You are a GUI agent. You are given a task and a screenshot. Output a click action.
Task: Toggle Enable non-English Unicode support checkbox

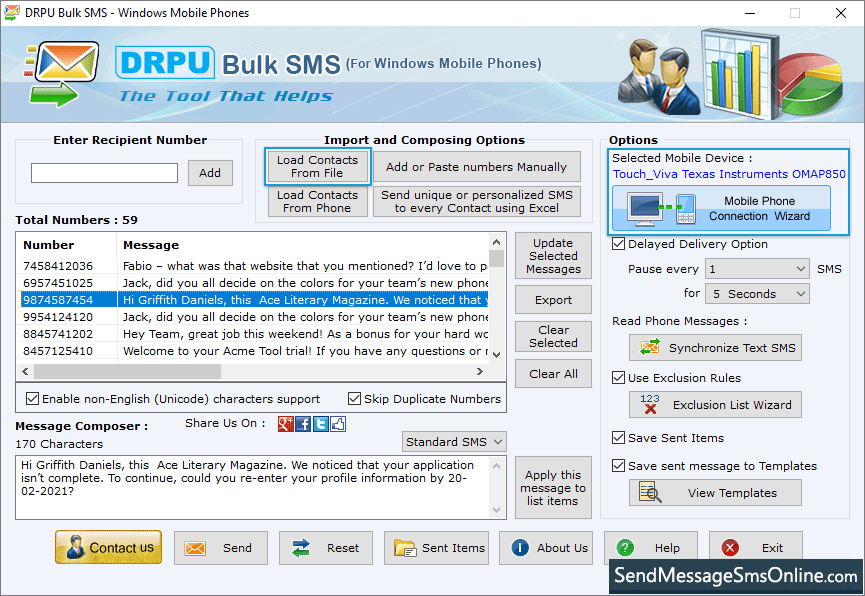[33, 398]
